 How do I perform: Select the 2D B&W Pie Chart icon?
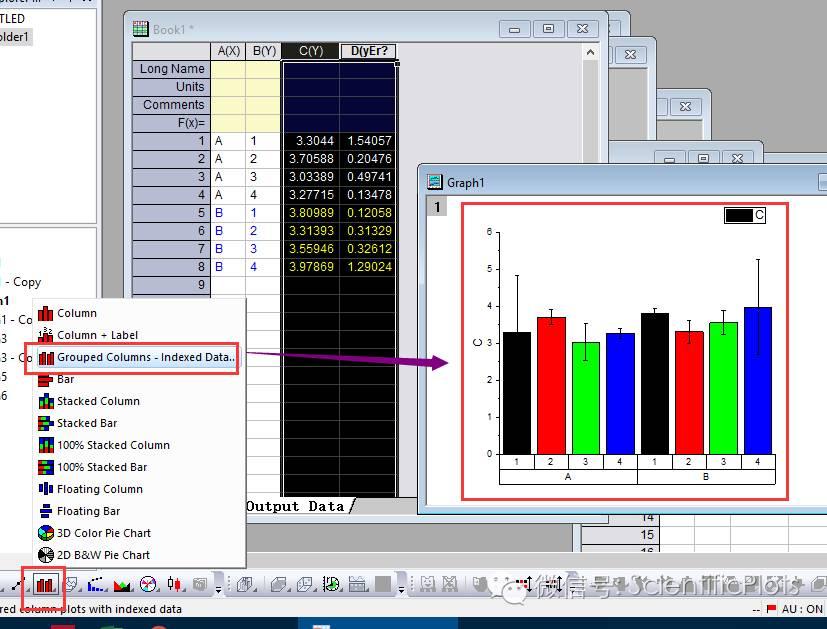click(45, 555)
